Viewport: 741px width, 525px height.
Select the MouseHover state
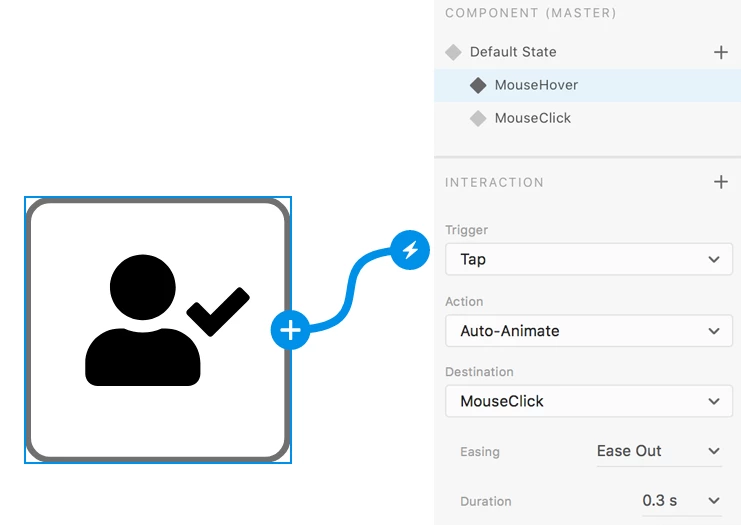pos(587,85)
